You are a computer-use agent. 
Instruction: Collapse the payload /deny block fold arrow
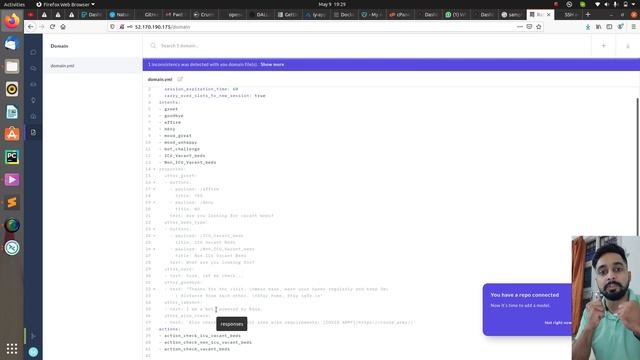(x=154, y=202)
